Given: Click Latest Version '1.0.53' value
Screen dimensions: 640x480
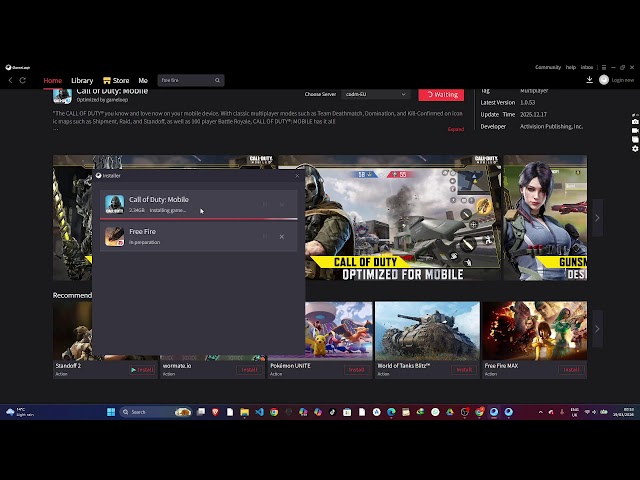Looking at the screenshot, I should pos(527,102).
